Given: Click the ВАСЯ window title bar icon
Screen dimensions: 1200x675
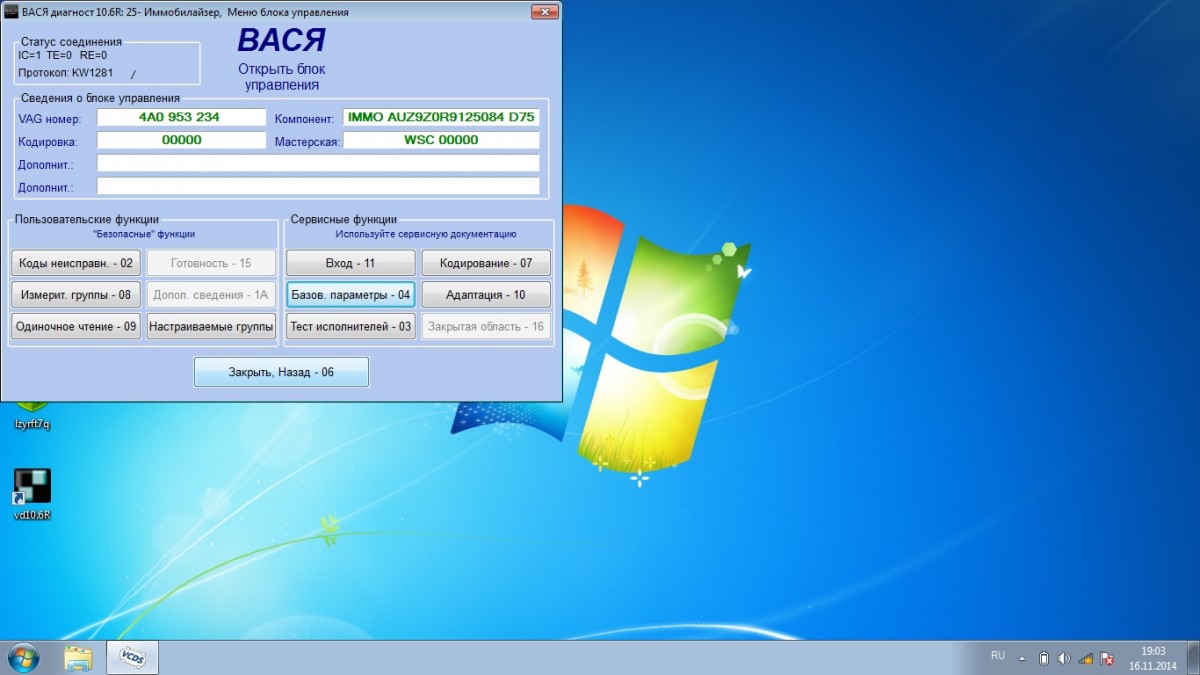Looking at the screenshot, I should pyautogui.click(x=11, y=11).
